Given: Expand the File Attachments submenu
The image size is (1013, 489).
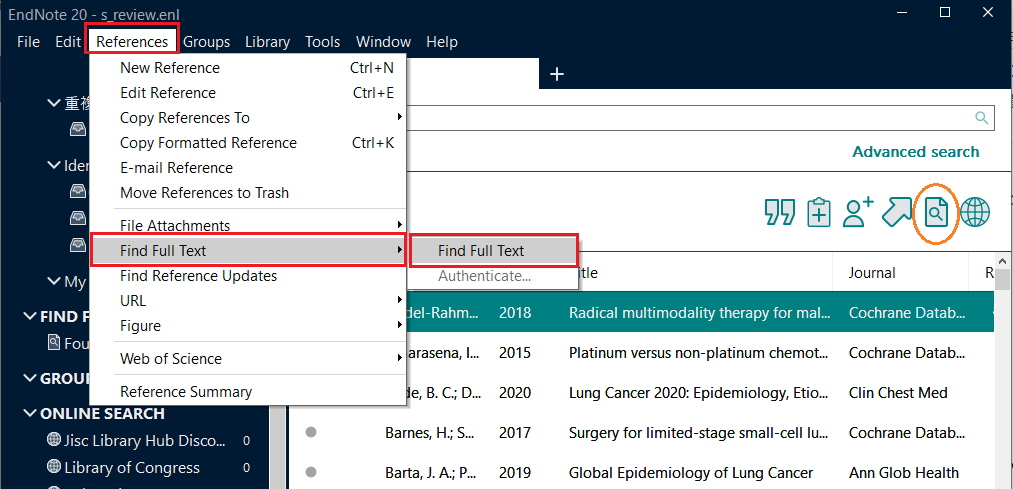Looking at the screenshot, I should pos(248,225).
